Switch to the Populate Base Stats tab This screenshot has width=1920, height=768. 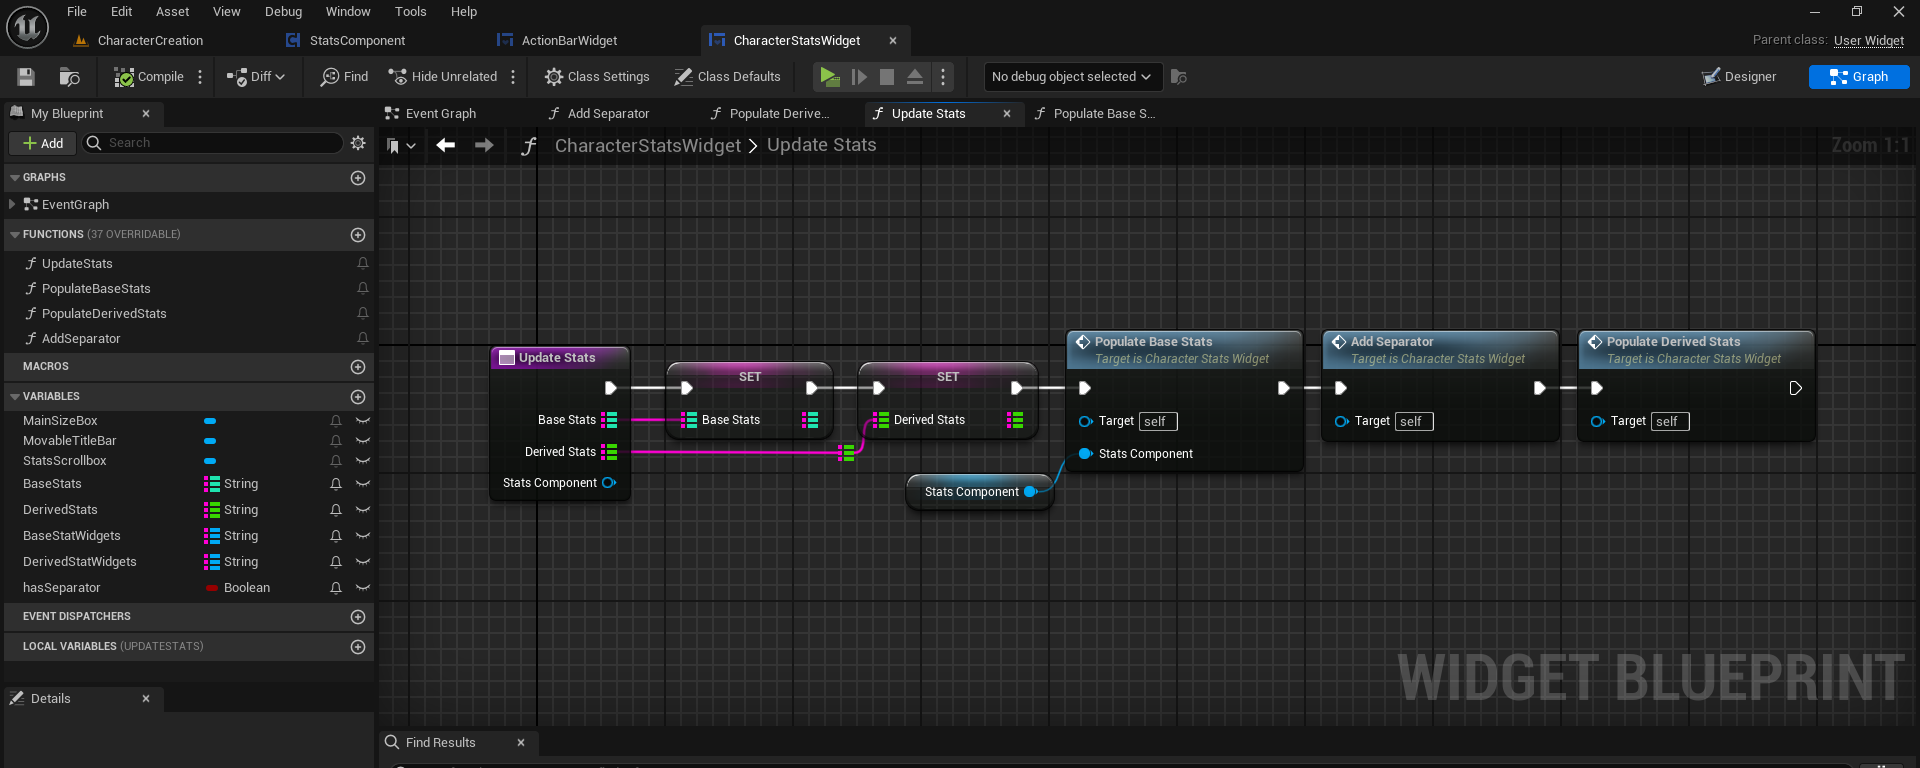[x=1095, y=114]
